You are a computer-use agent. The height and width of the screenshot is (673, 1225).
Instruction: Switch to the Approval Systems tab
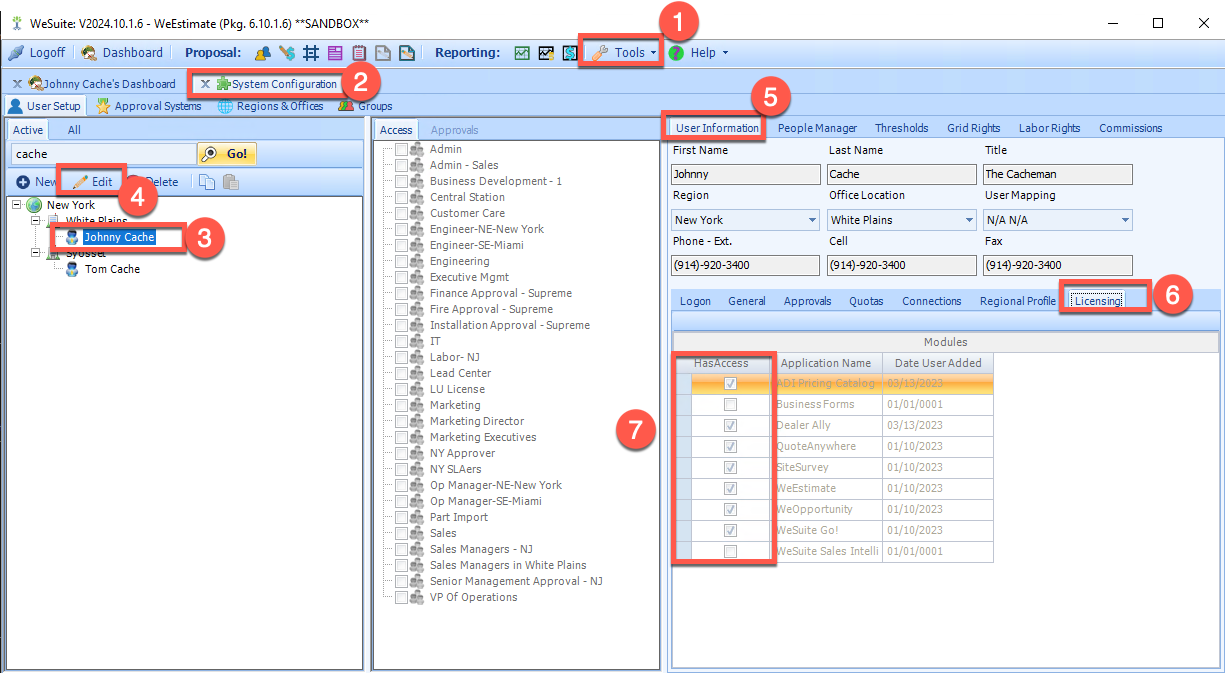coord(148,106)
